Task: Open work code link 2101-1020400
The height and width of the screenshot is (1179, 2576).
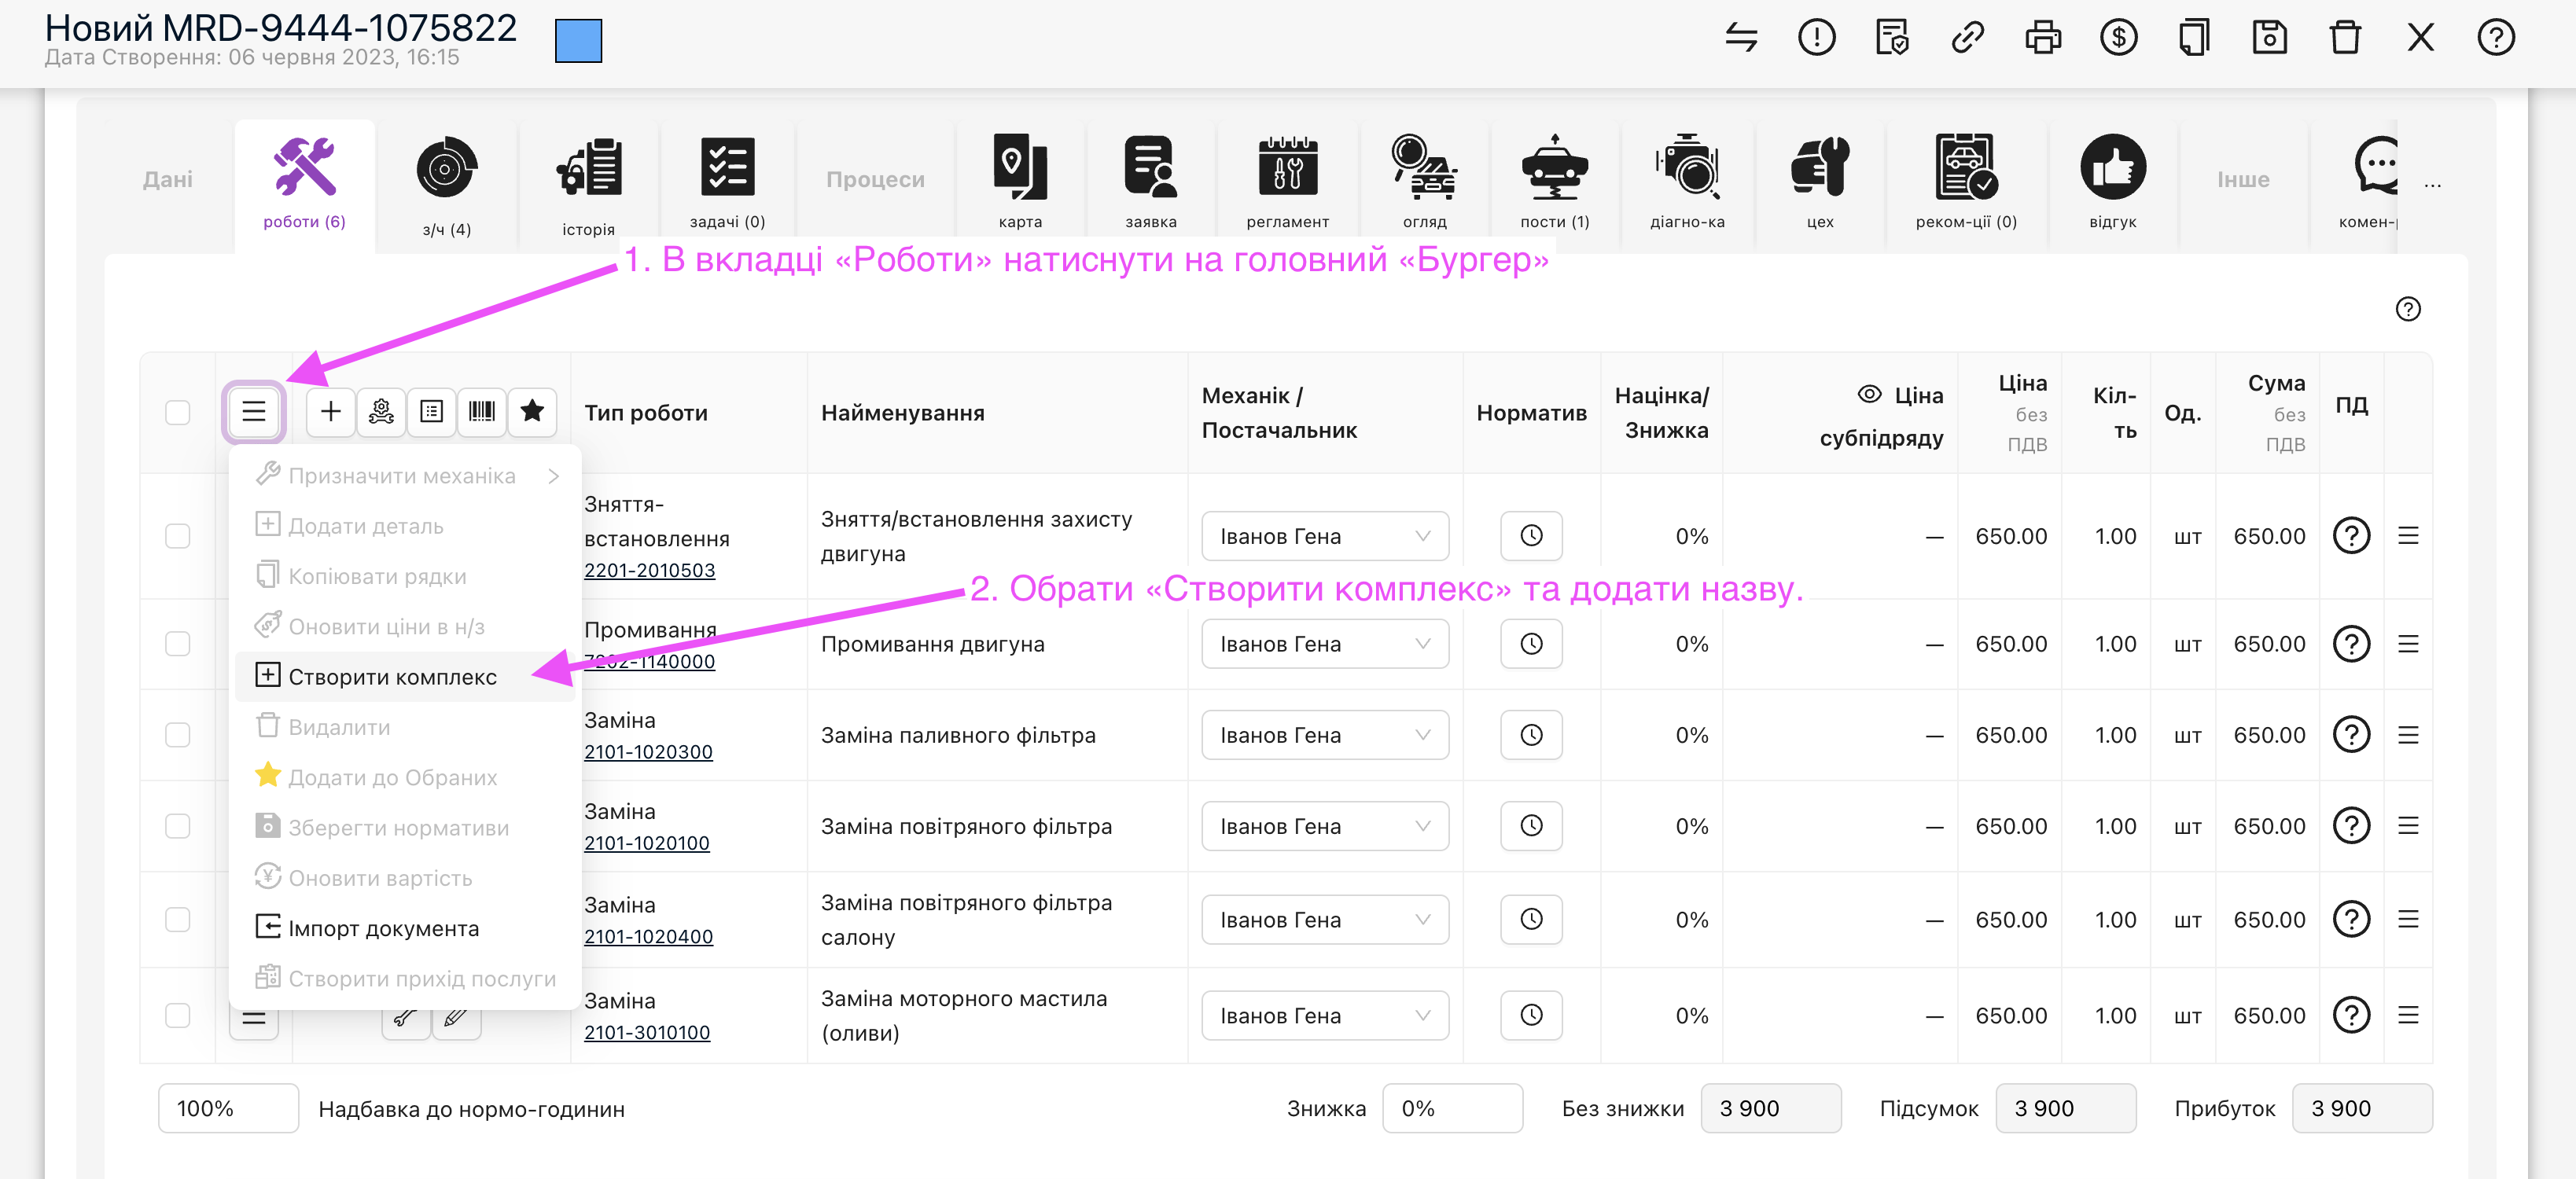Action: point(648,937)
